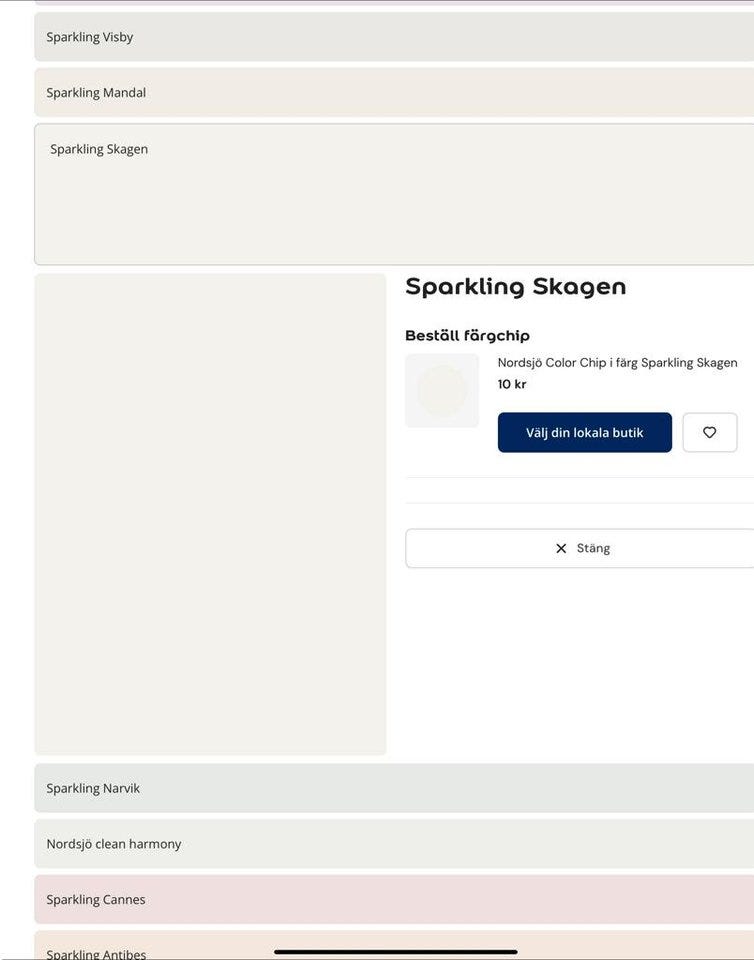Open the Nordsjö Color Chip product link
Image resolution: width=754 pixels, height=960 pixels.
[x=617, y=363]
